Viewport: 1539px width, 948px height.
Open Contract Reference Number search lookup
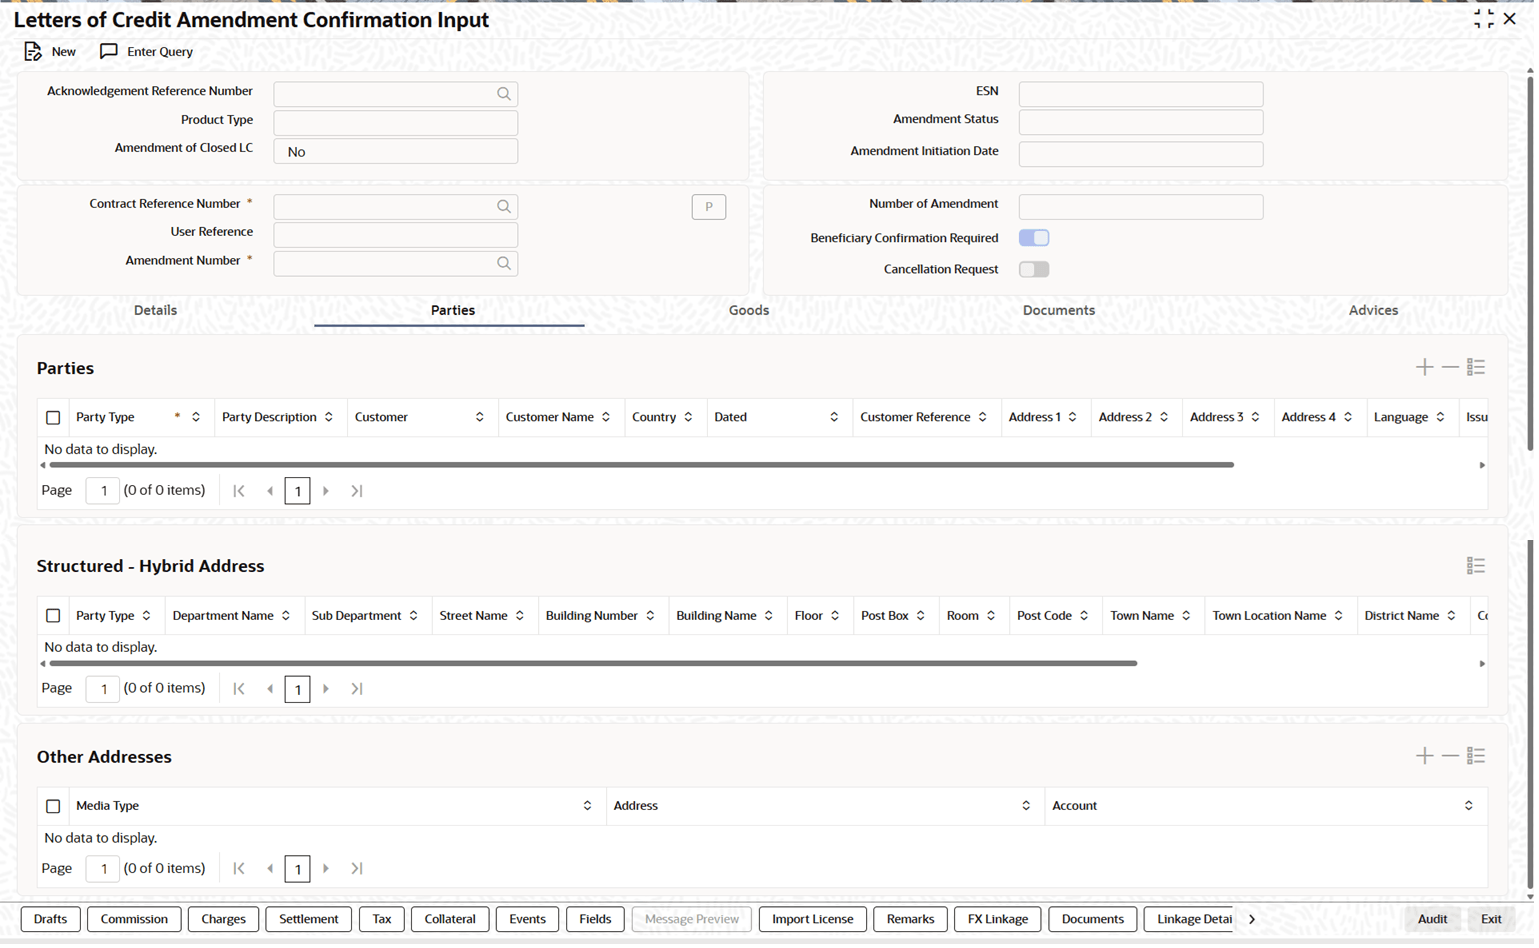(504, 207)
